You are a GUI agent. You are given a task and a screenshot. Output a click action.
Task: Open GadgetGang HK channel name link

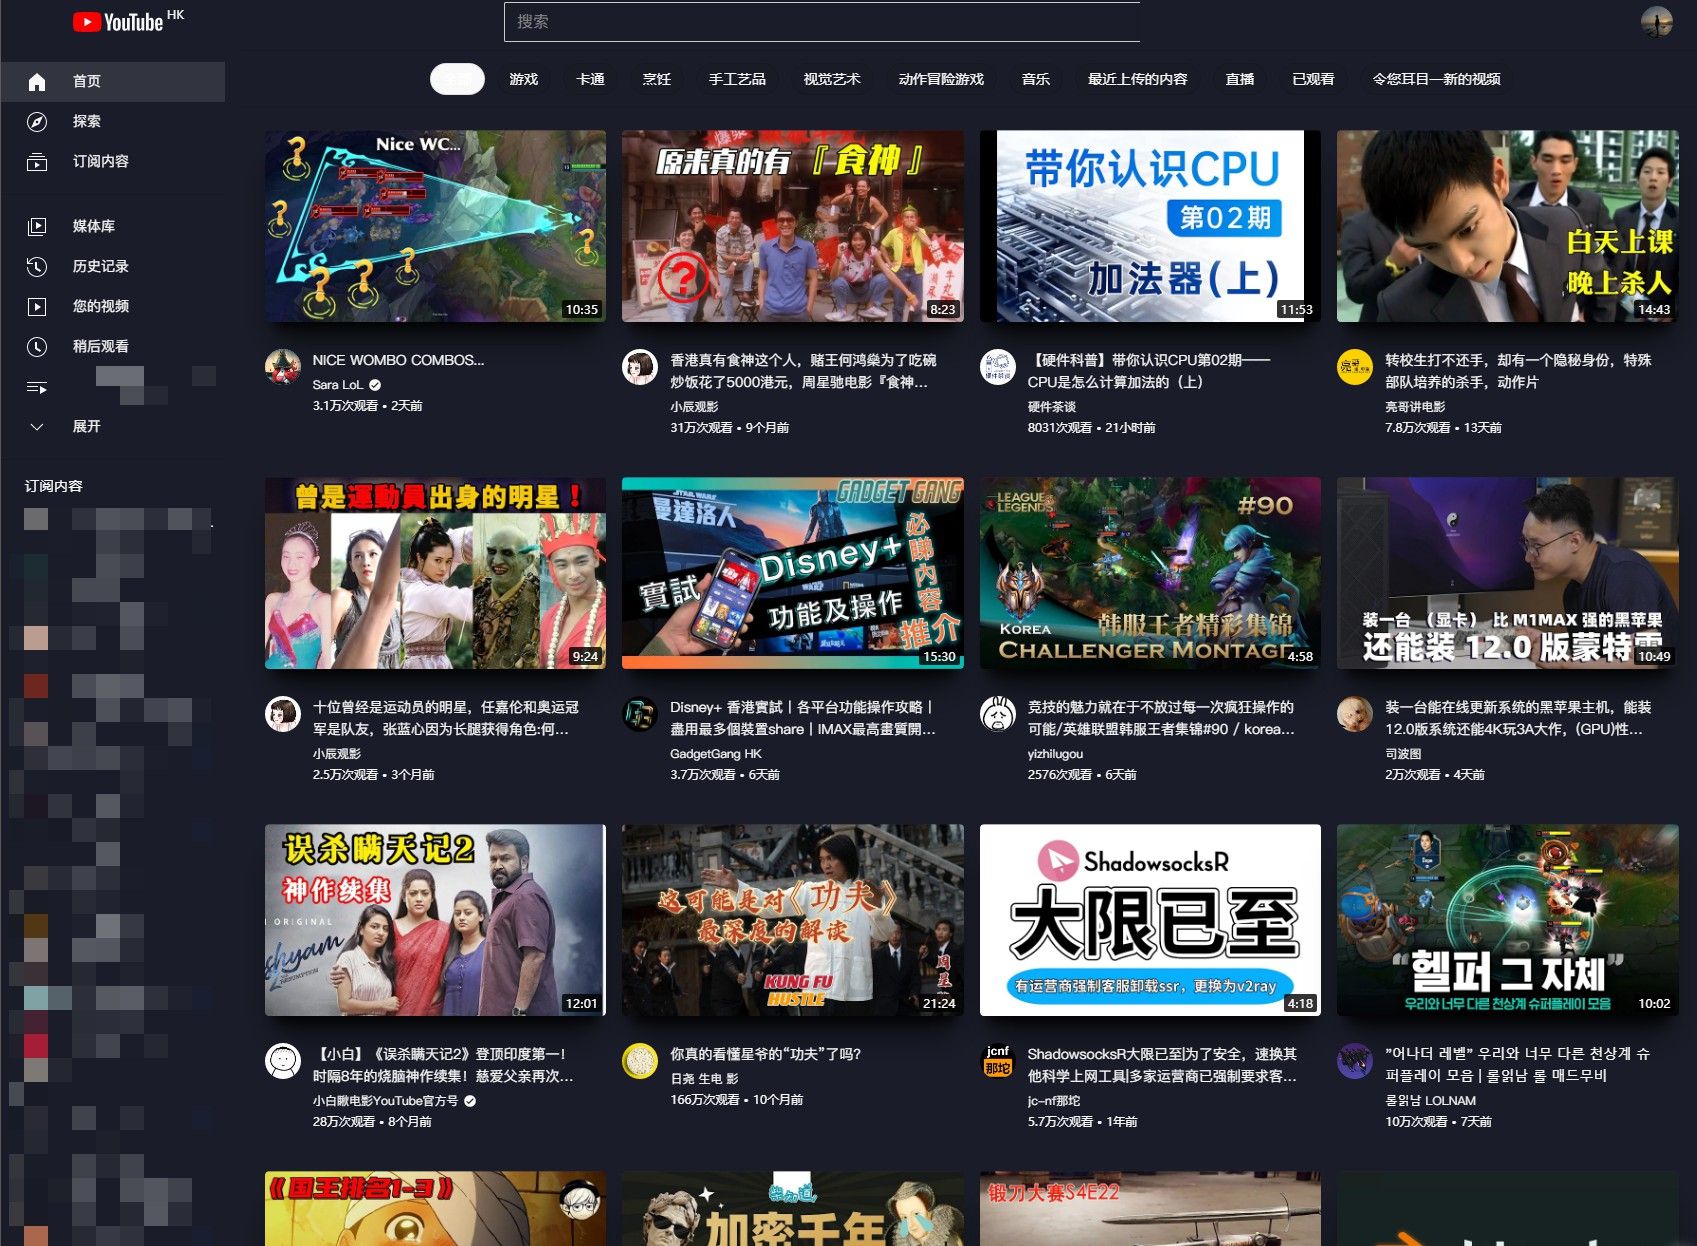point(716,754)
